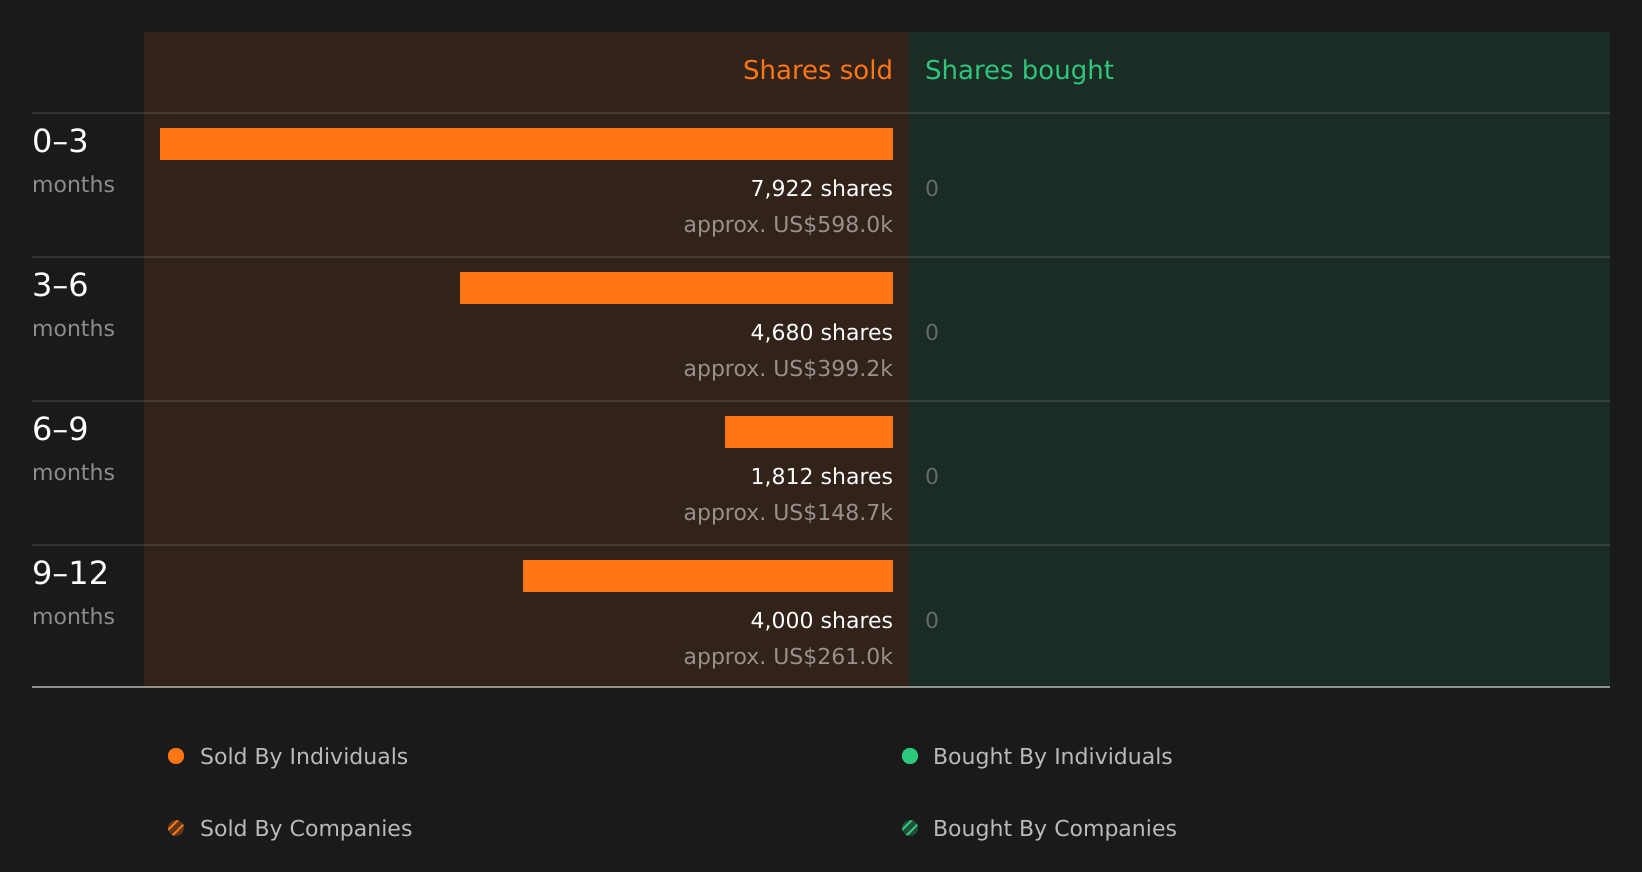Click the 3–6 months row label
1642x872 pixels.
73,305
